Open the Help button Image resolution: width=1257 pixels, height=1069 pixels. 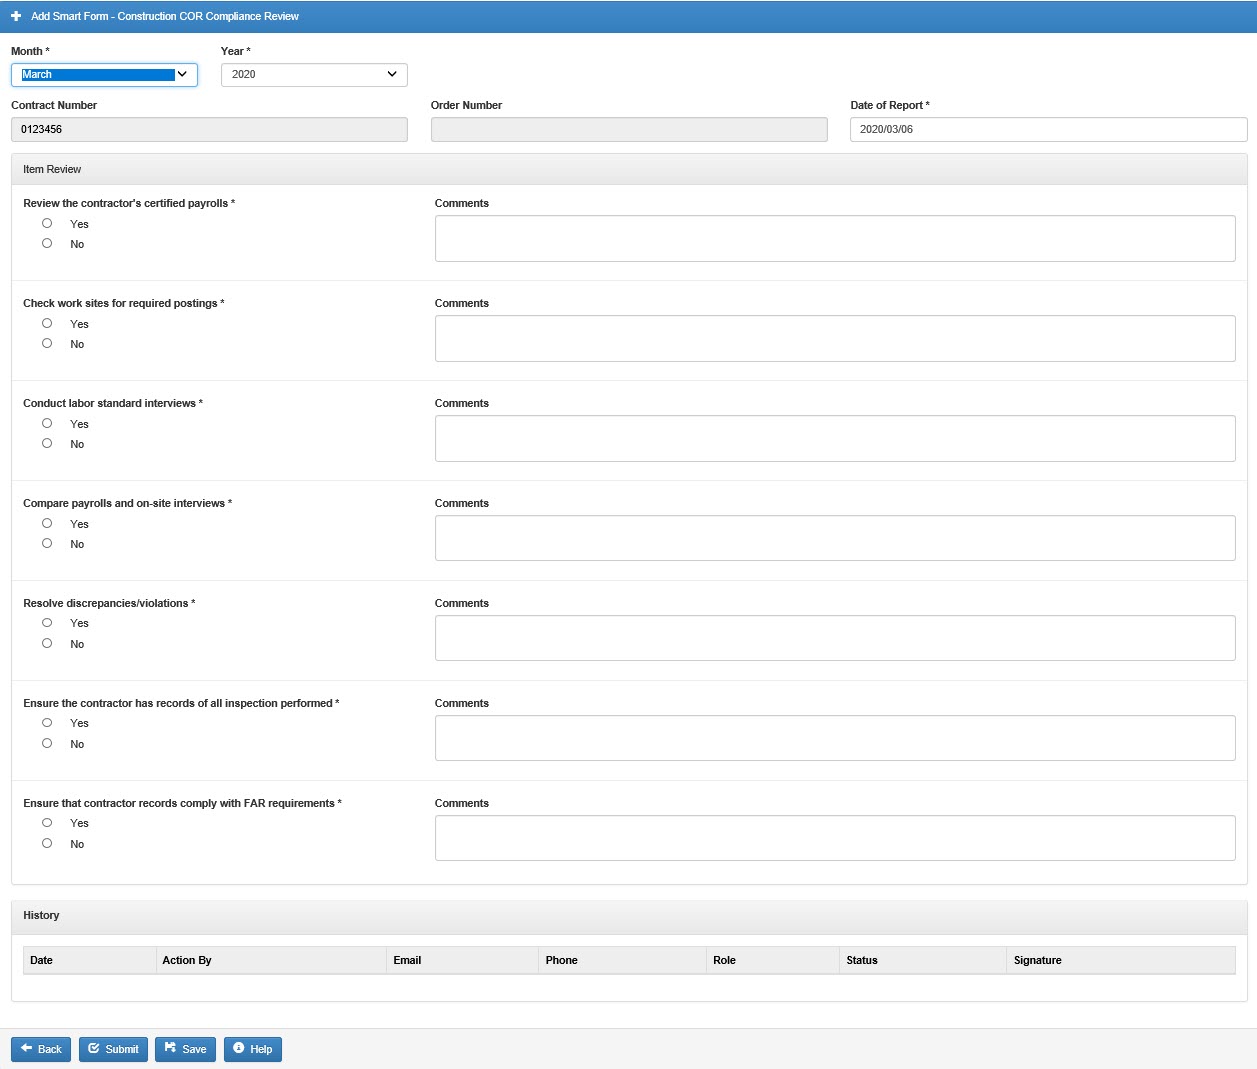tap(252, 1049)
